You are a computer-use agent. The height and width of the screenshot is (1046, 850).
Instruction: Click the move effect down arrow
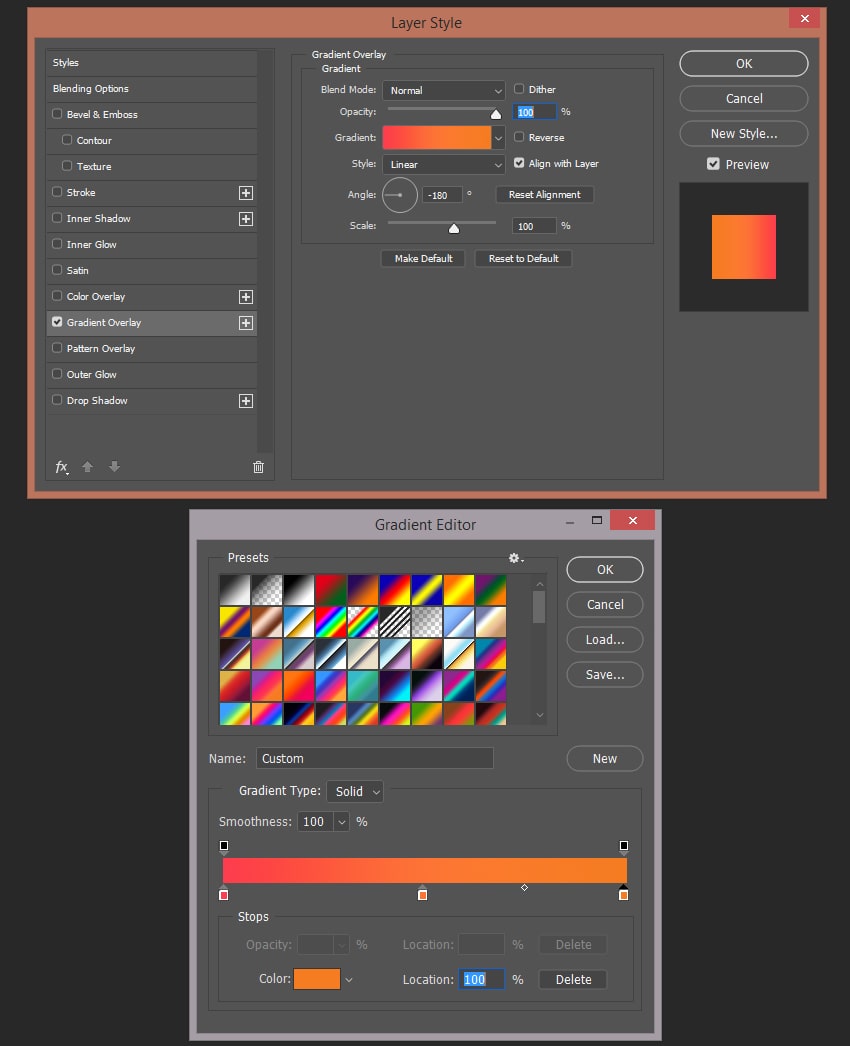(x=114, y=467)
